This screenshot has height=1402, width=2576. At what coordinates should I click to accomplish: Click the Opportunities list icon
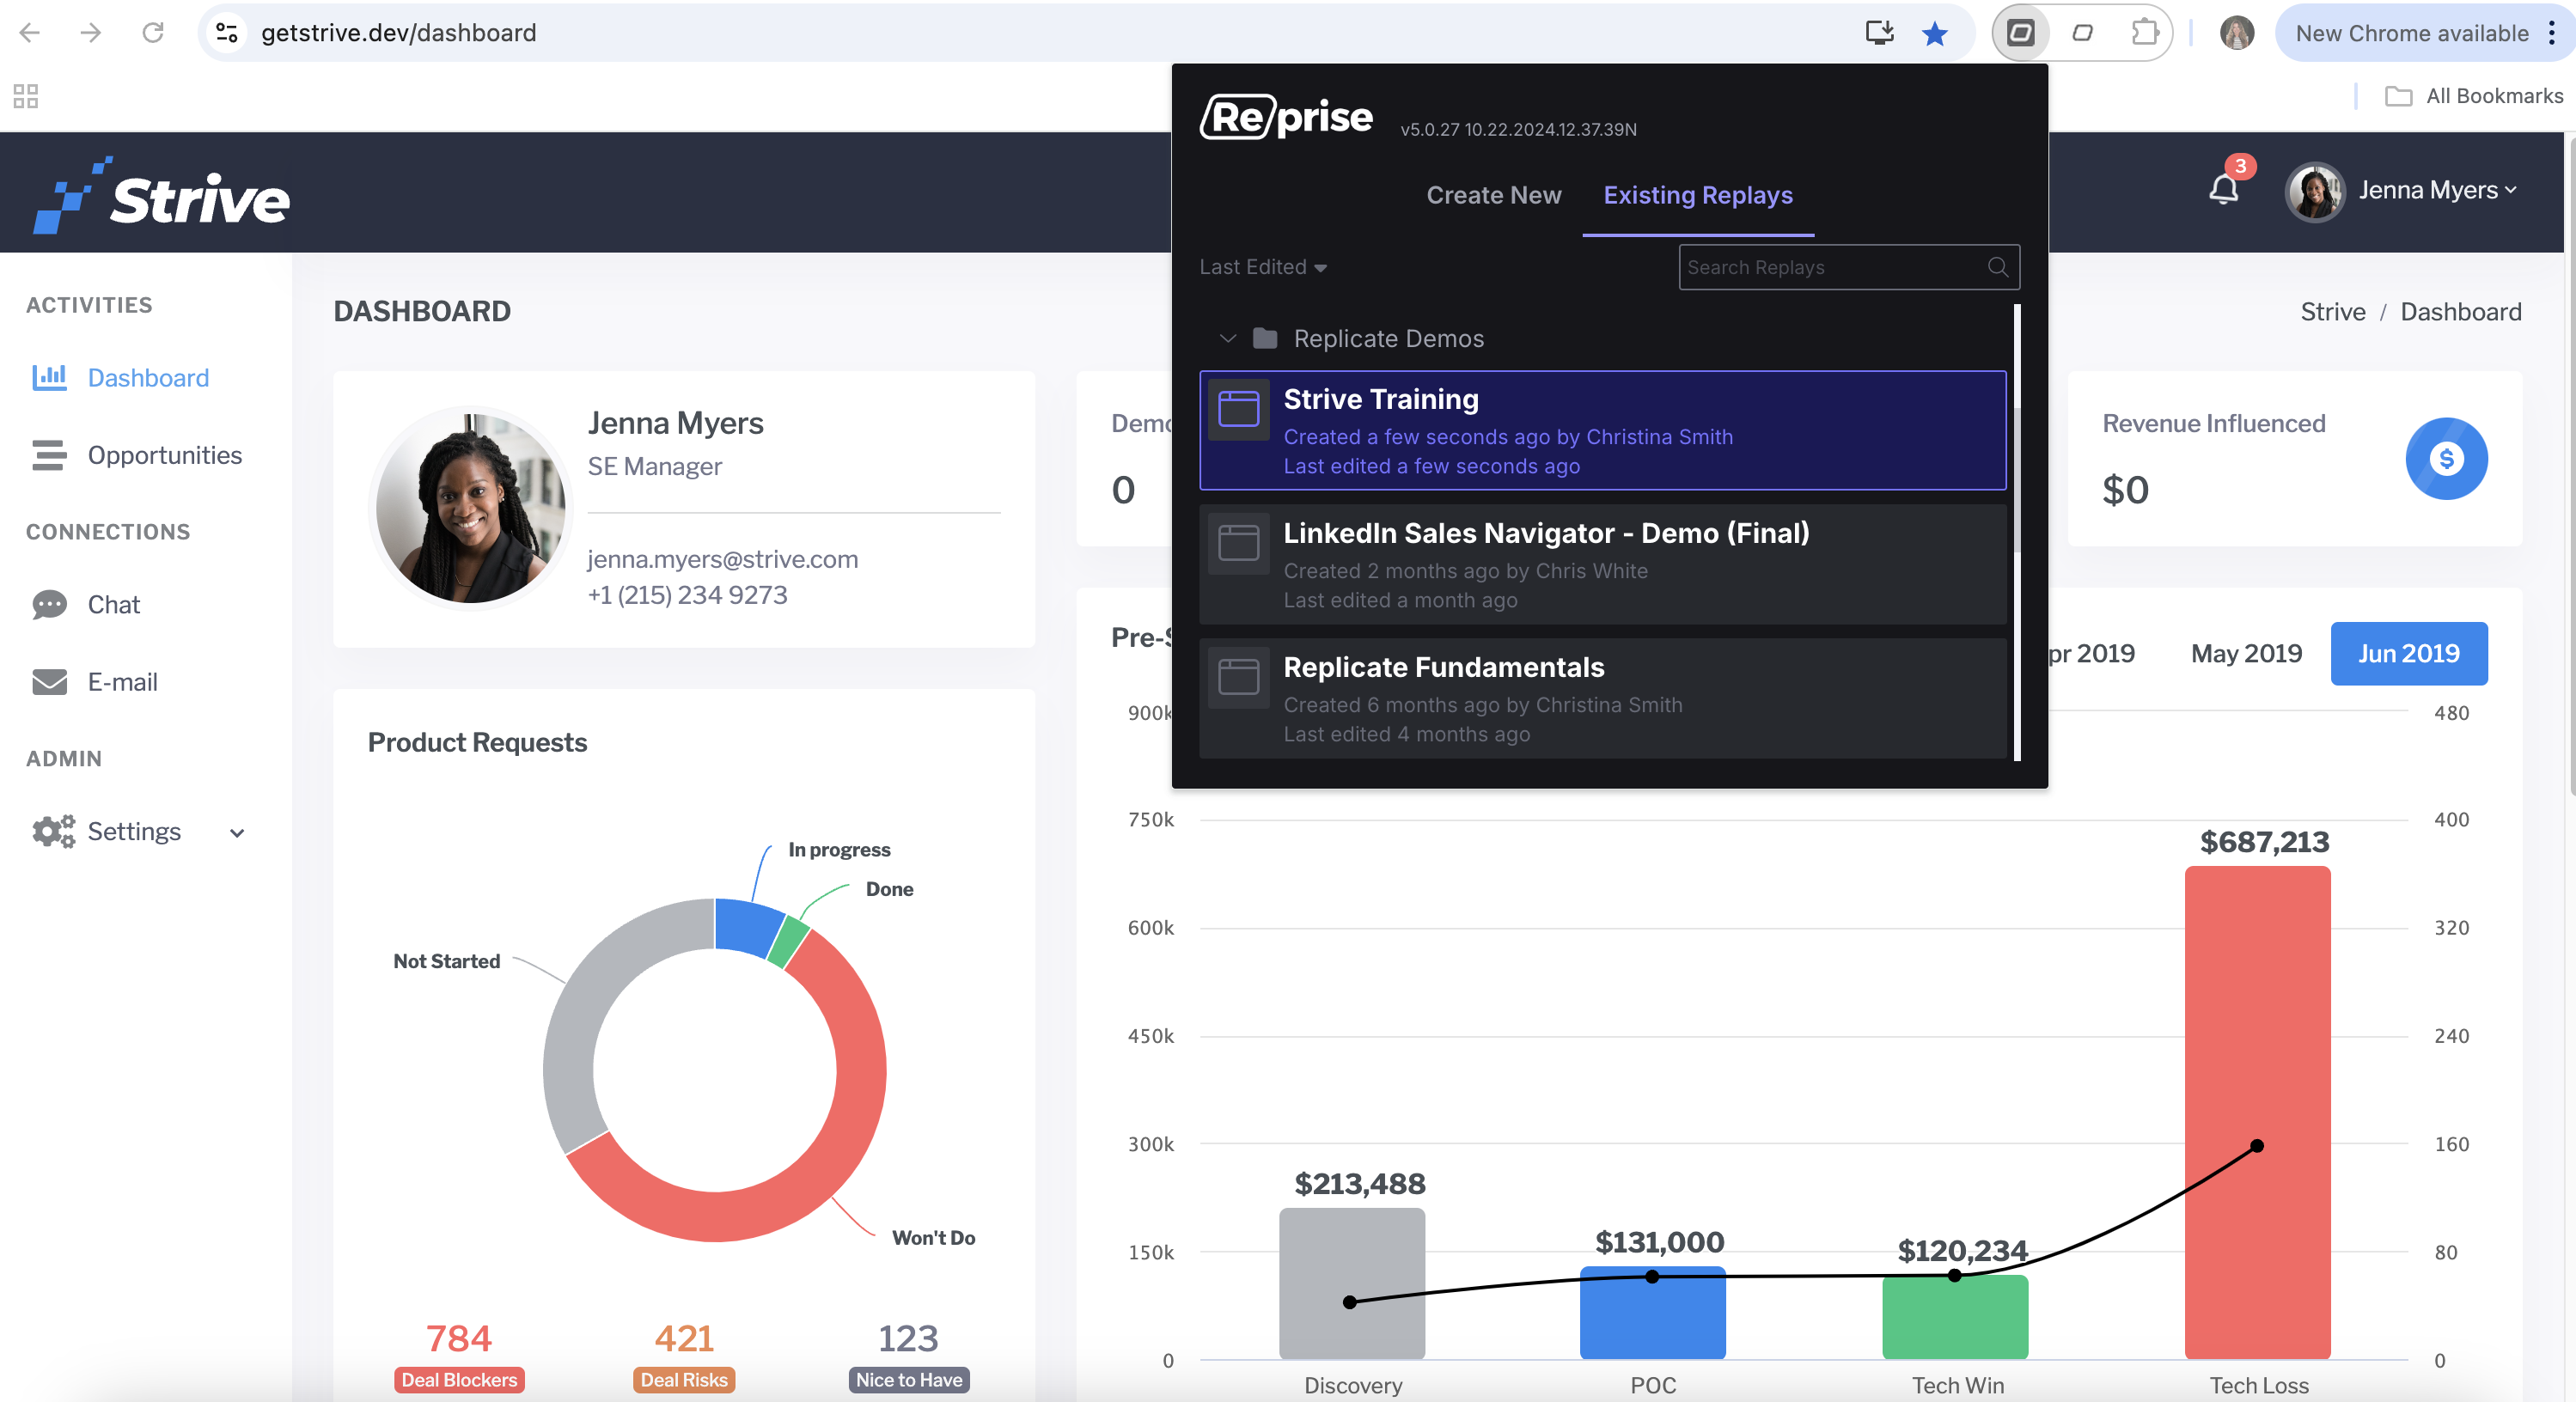coord(49,455)
